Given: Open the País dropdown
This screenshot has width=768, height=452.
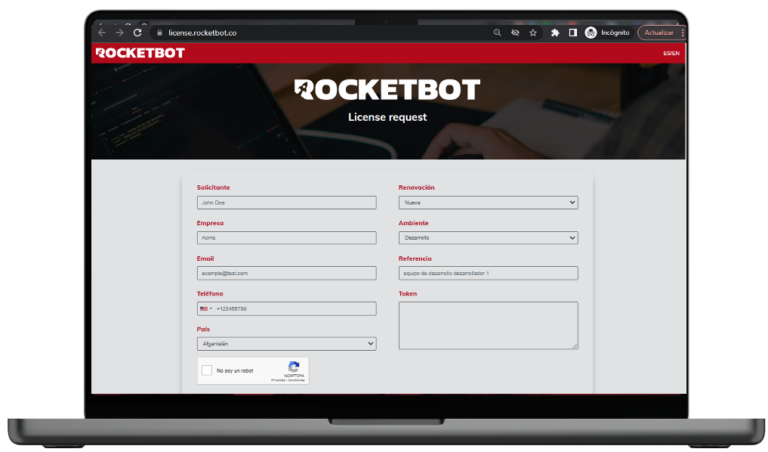Looking at the screenshot, I should [x=287, y=344].
